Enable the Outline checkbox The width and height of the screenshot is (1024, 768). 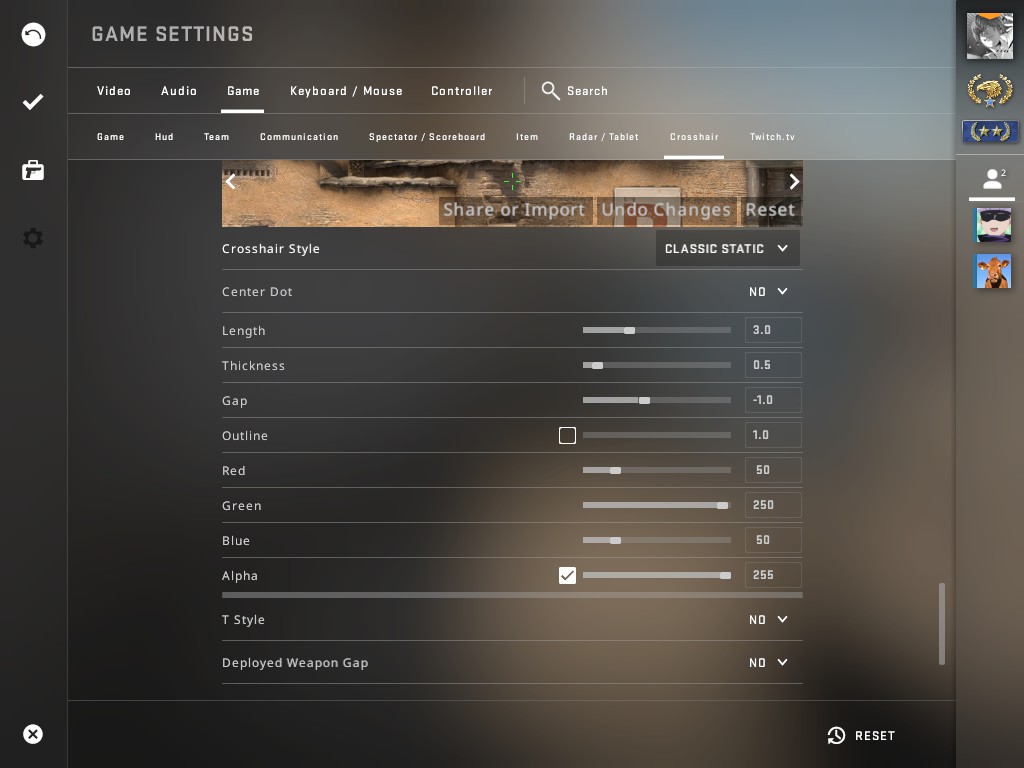click(x=567, y=436)
